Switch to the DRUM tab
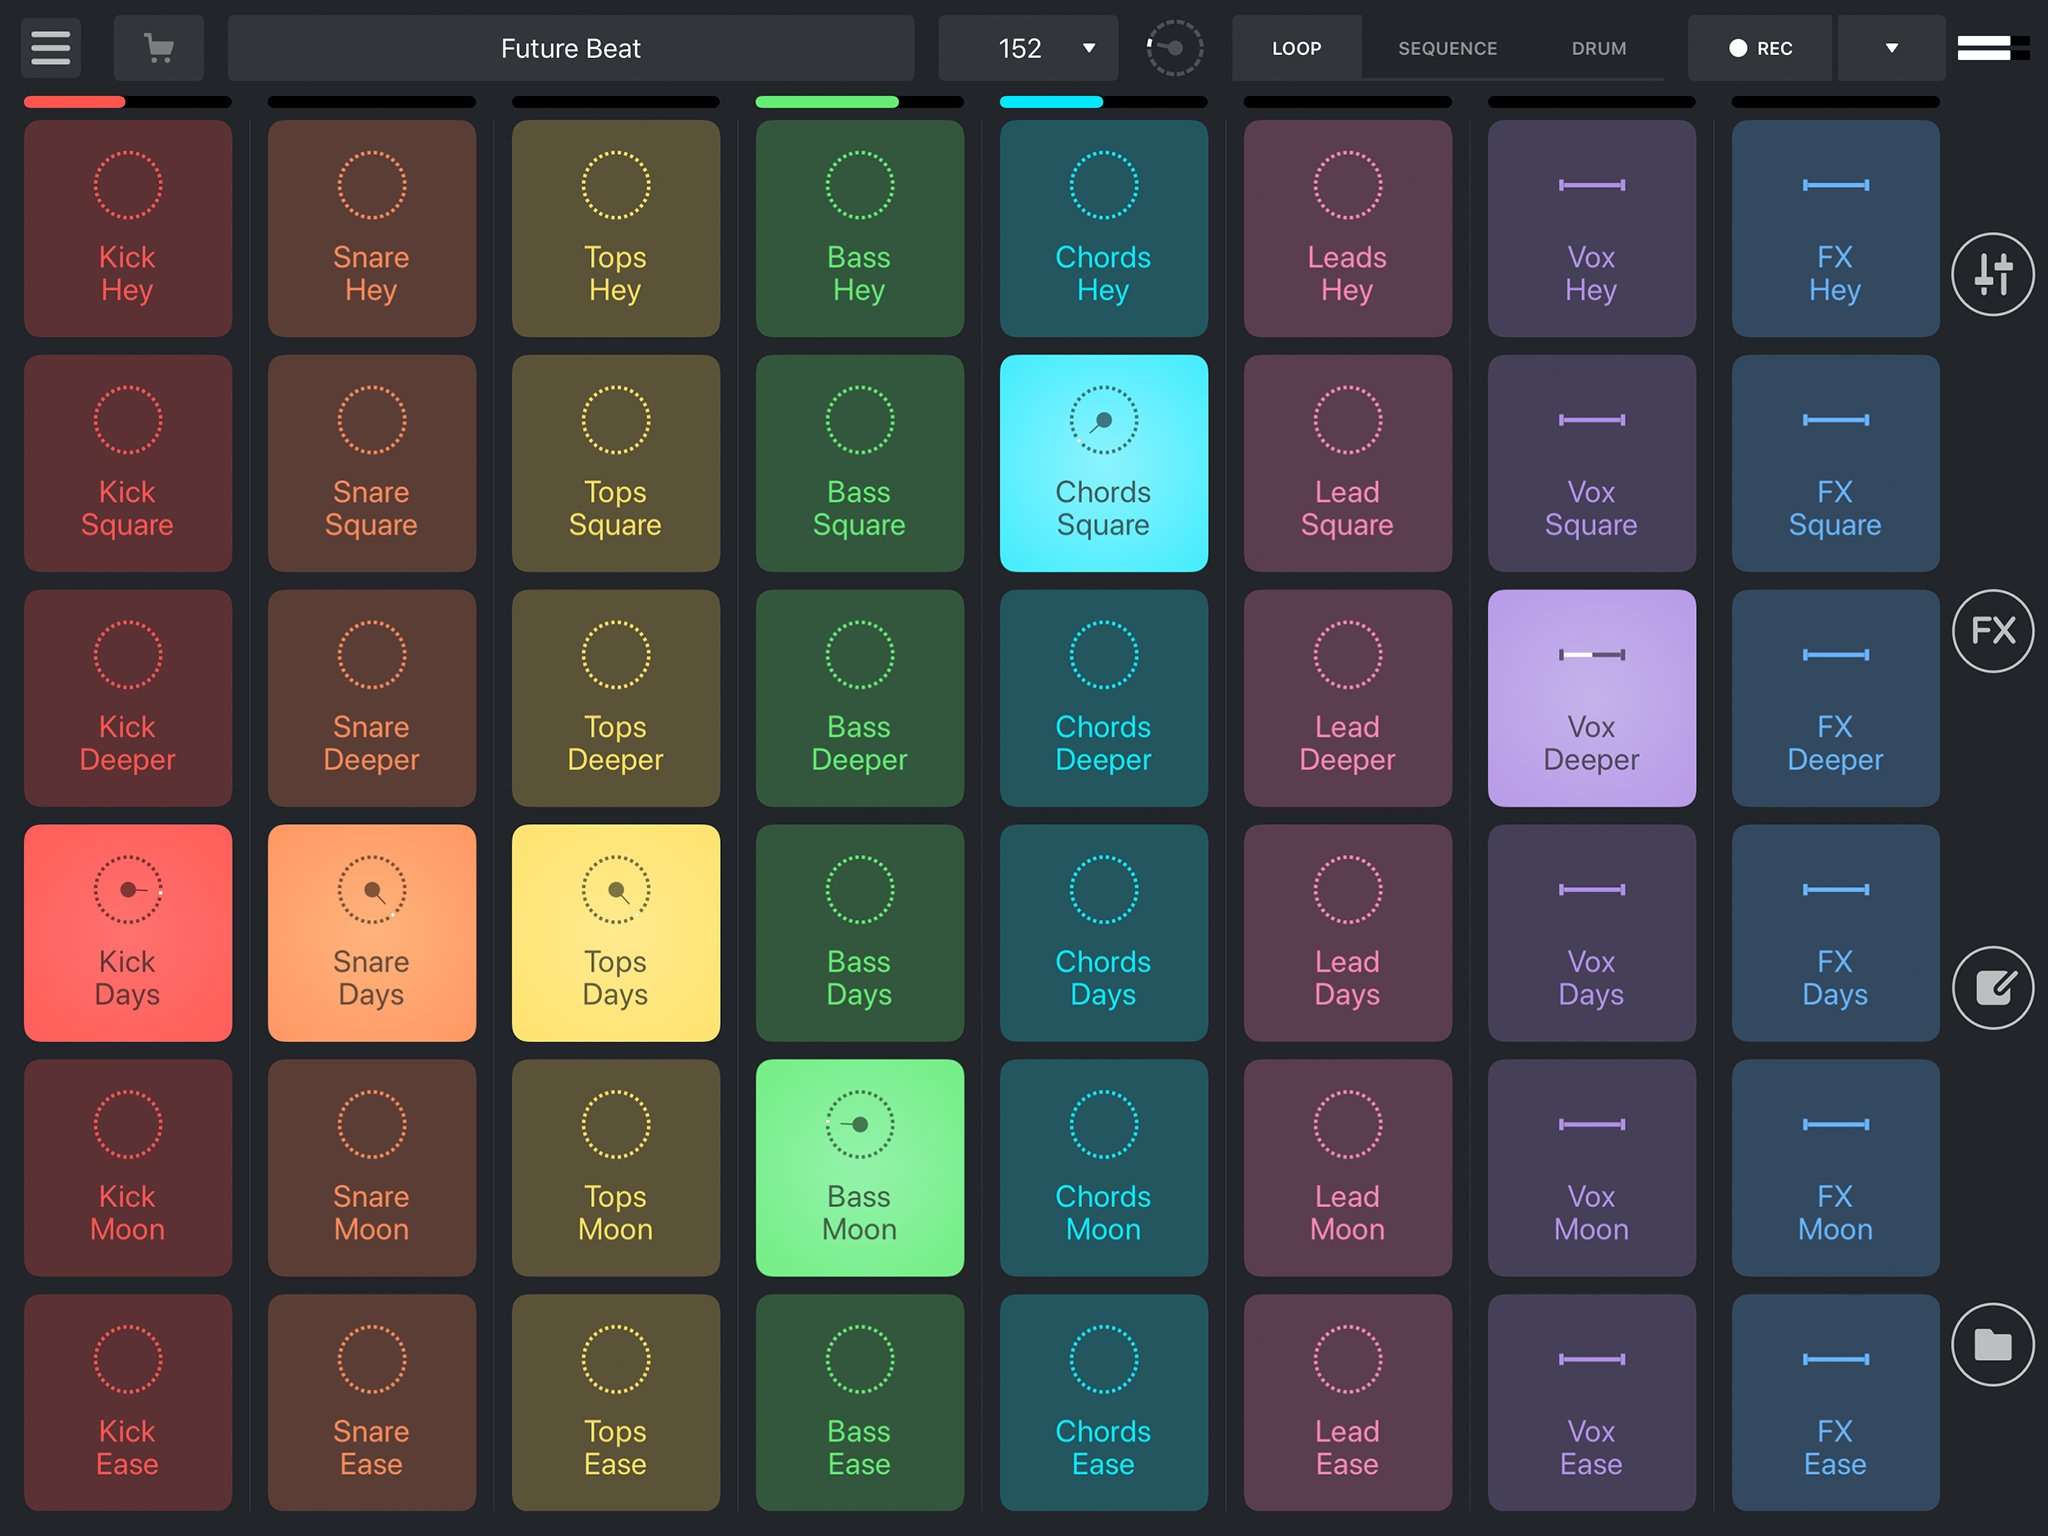2048x1536 pixels. tap(1598, 48)
